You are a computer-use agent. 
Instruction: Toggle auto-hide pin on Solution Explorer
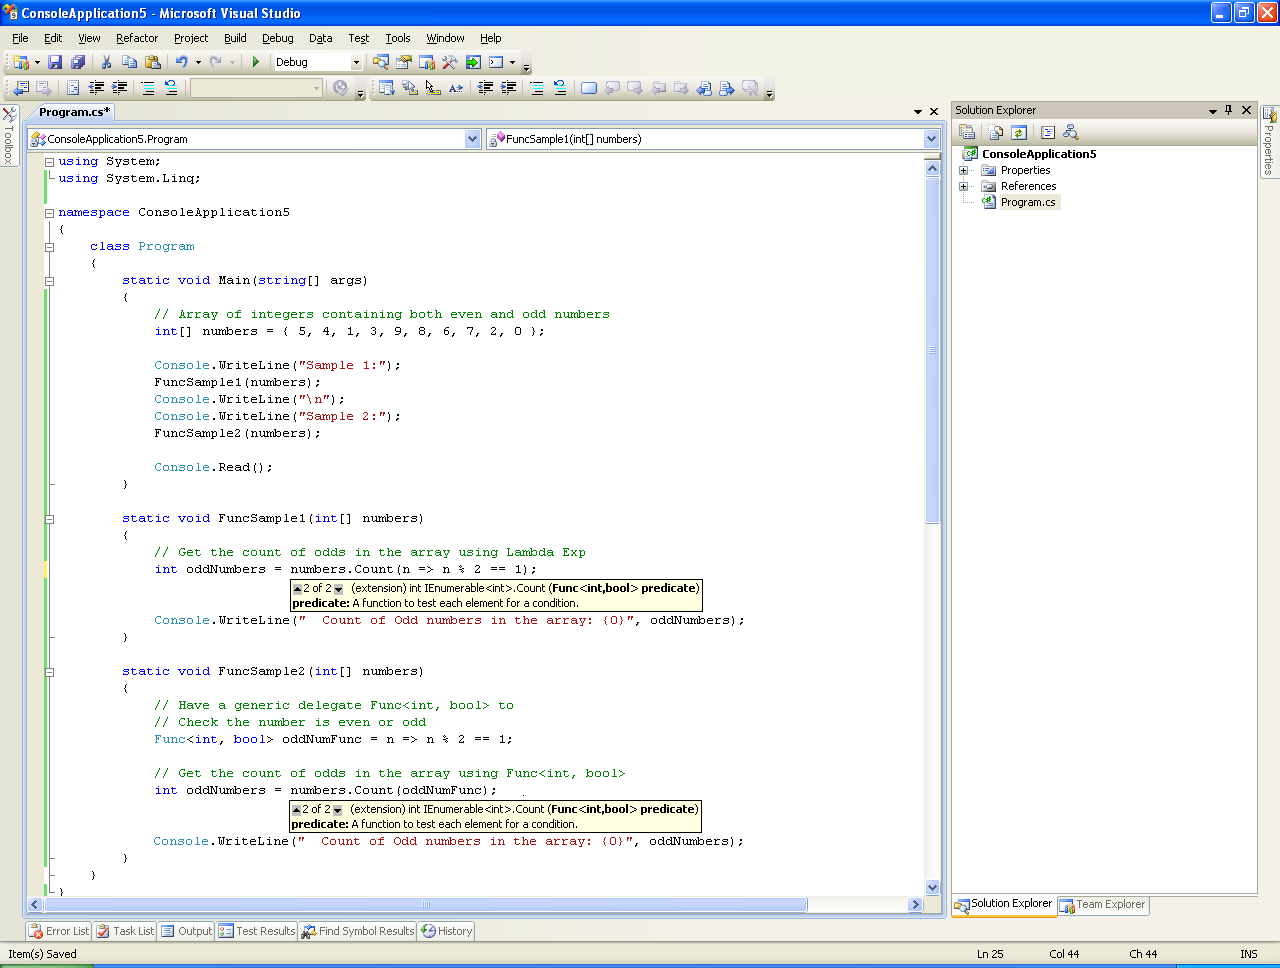click(1229, 110)
